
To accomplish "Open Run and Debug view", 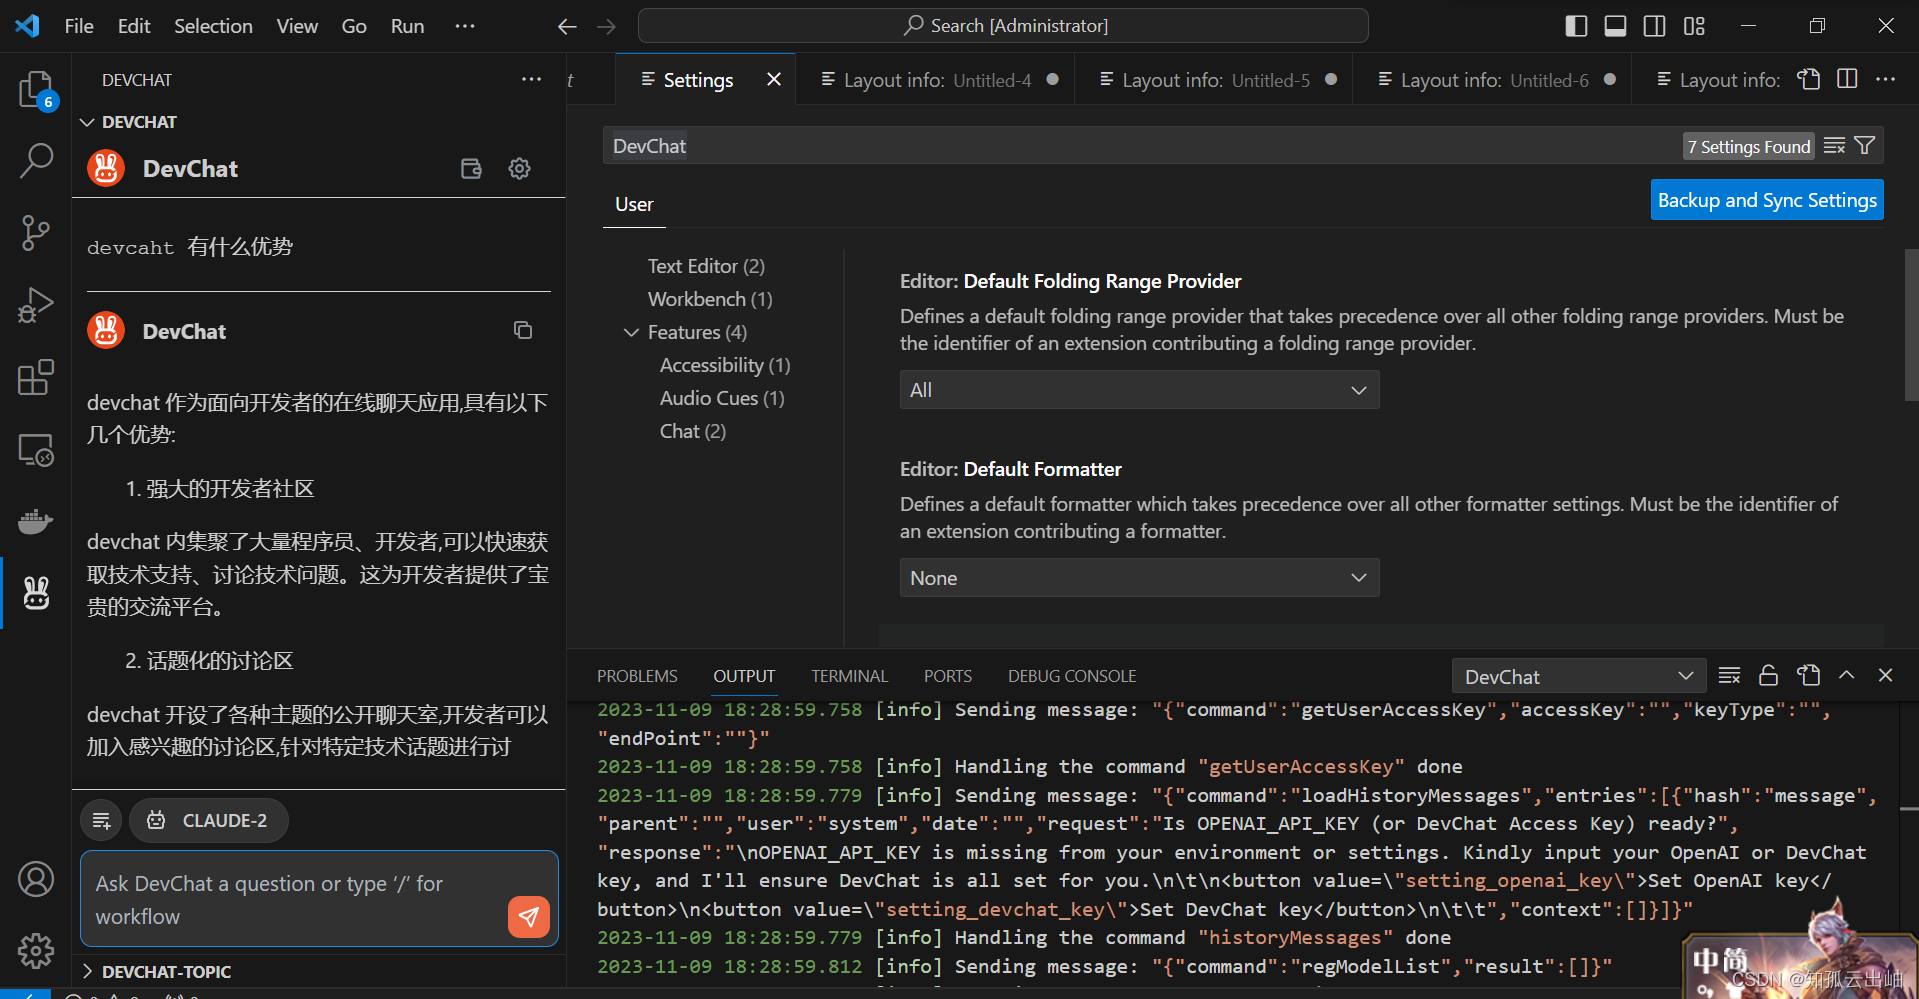I will (x=36, y=305).
